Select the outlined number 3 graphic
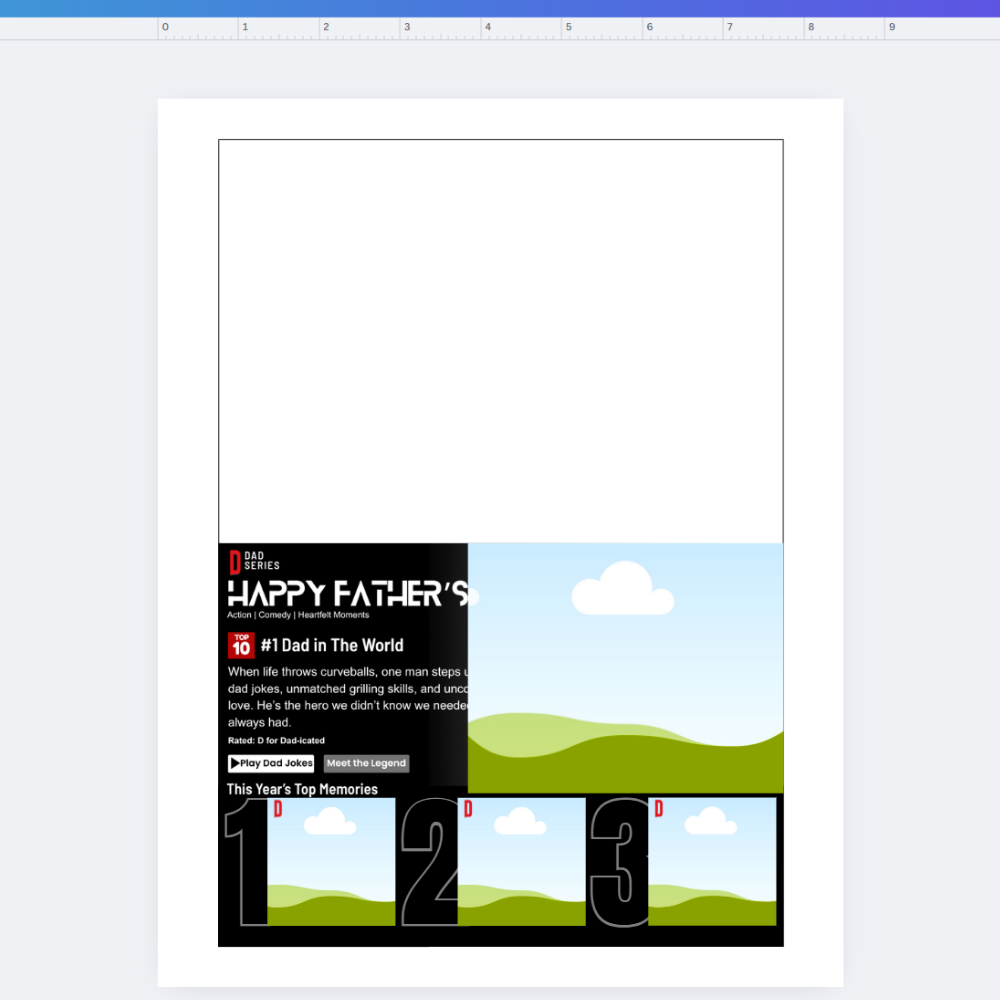 tap(619, 862)
